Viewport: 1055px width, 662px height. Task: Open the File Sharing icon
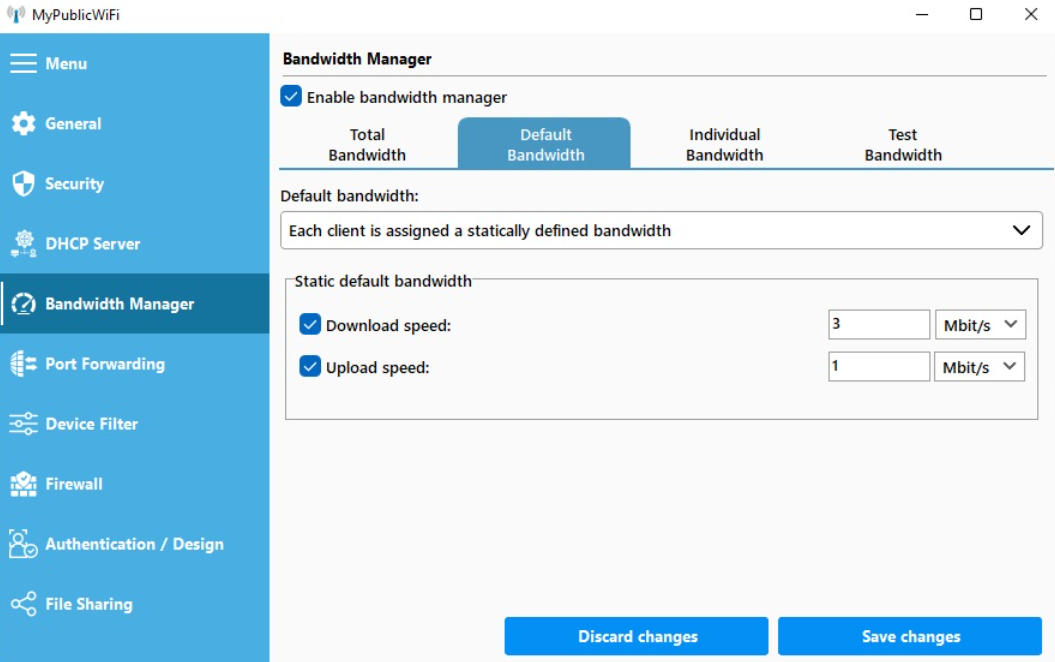pyautogui.click(x=23, y=604)
